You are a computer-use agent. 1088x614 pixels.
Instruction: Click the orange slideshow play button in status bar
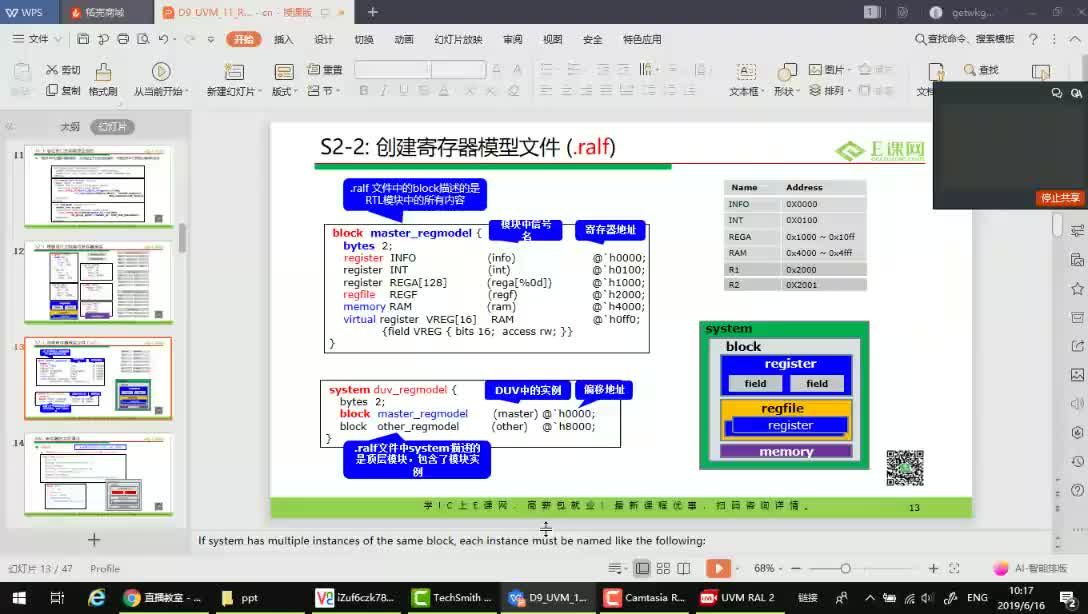[718, 568]
